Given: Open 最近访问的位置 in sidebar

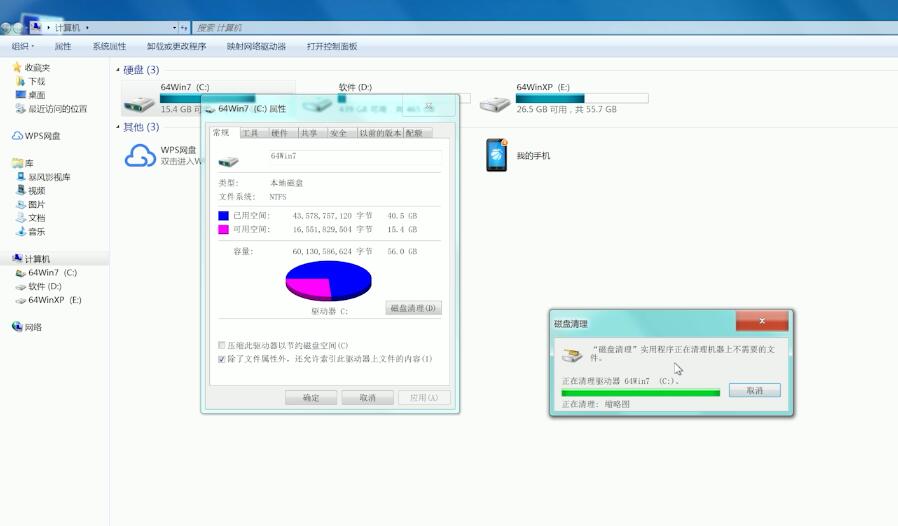Looking at the screenshot, I should tap(52, 109).
